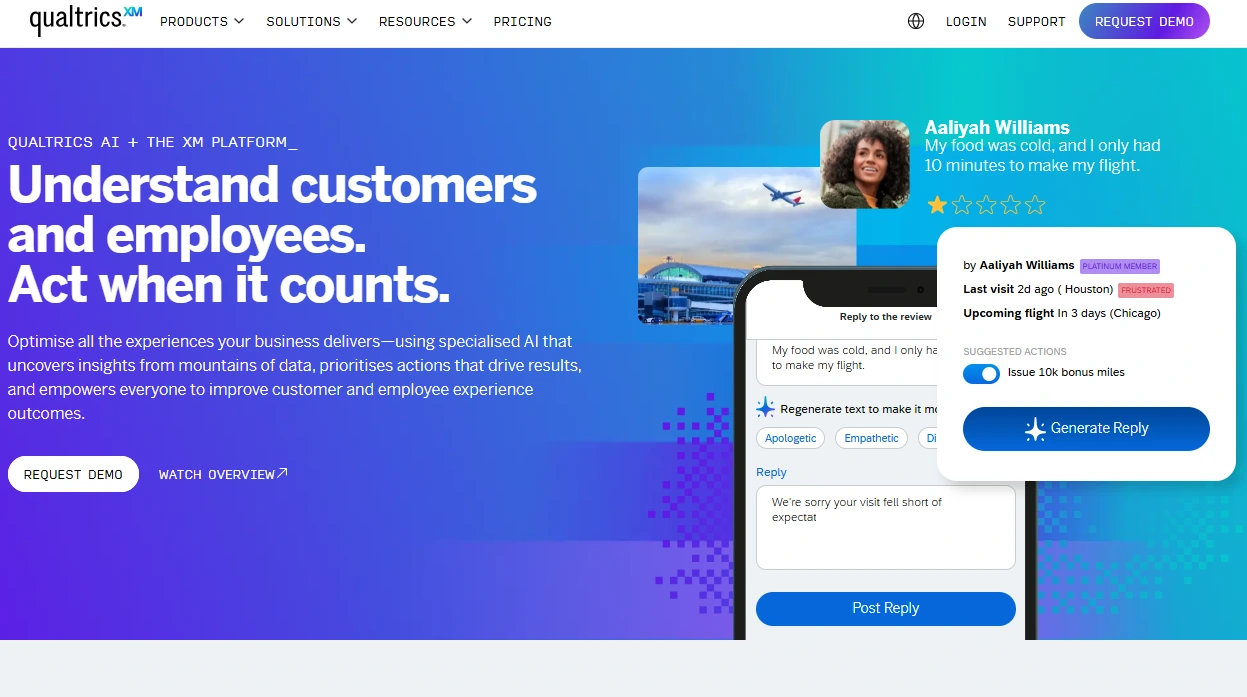Image resolution: width=1247 pixels, height=697 pixels.
Task: Open the globe language selector
Action: click(x=916, y=21)
